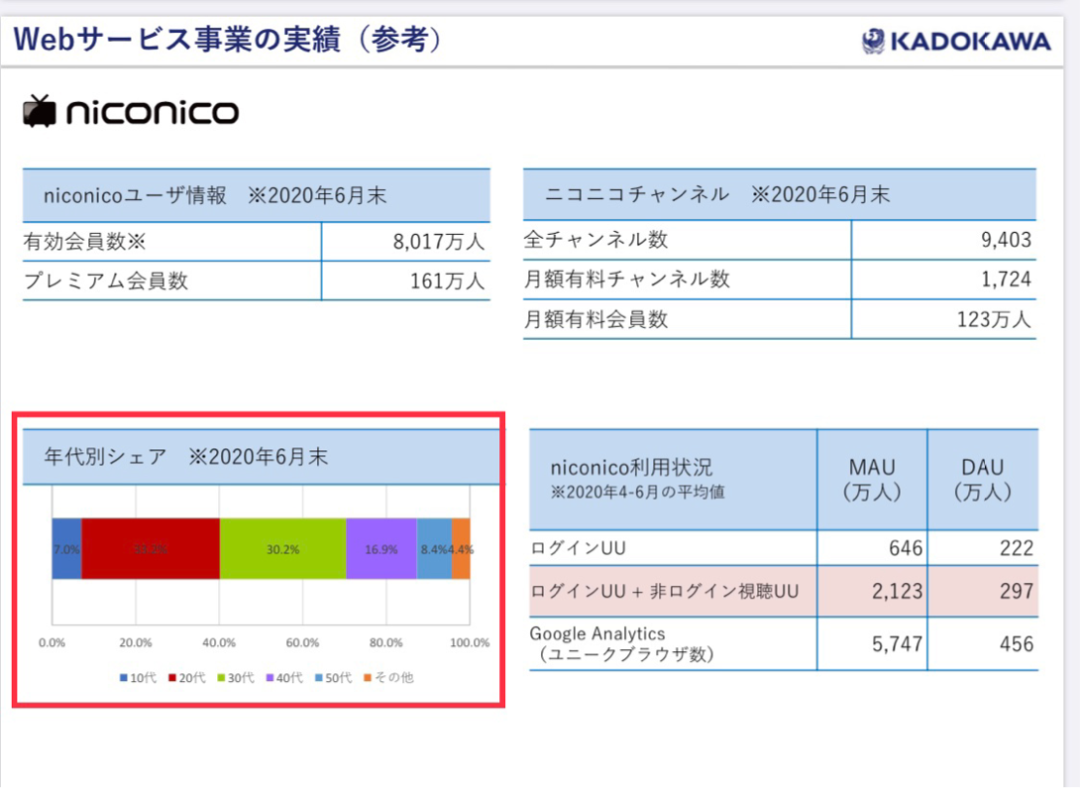The height and width of the screenshot is (788, 1080).
Task: Click the light blue 8.4% bar segment
Action: click(435, 549)
